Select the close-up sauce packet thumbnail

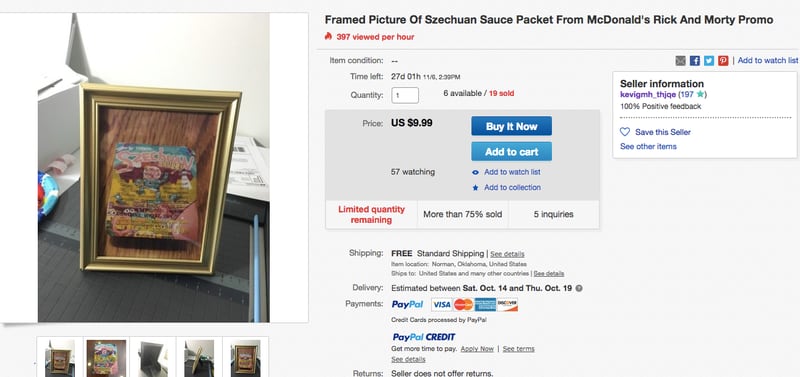[106, 358]
